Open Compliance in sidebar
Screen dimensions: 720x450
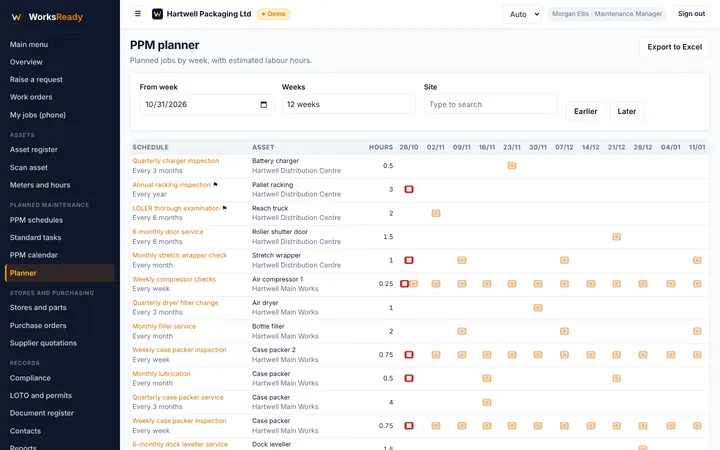30,378
